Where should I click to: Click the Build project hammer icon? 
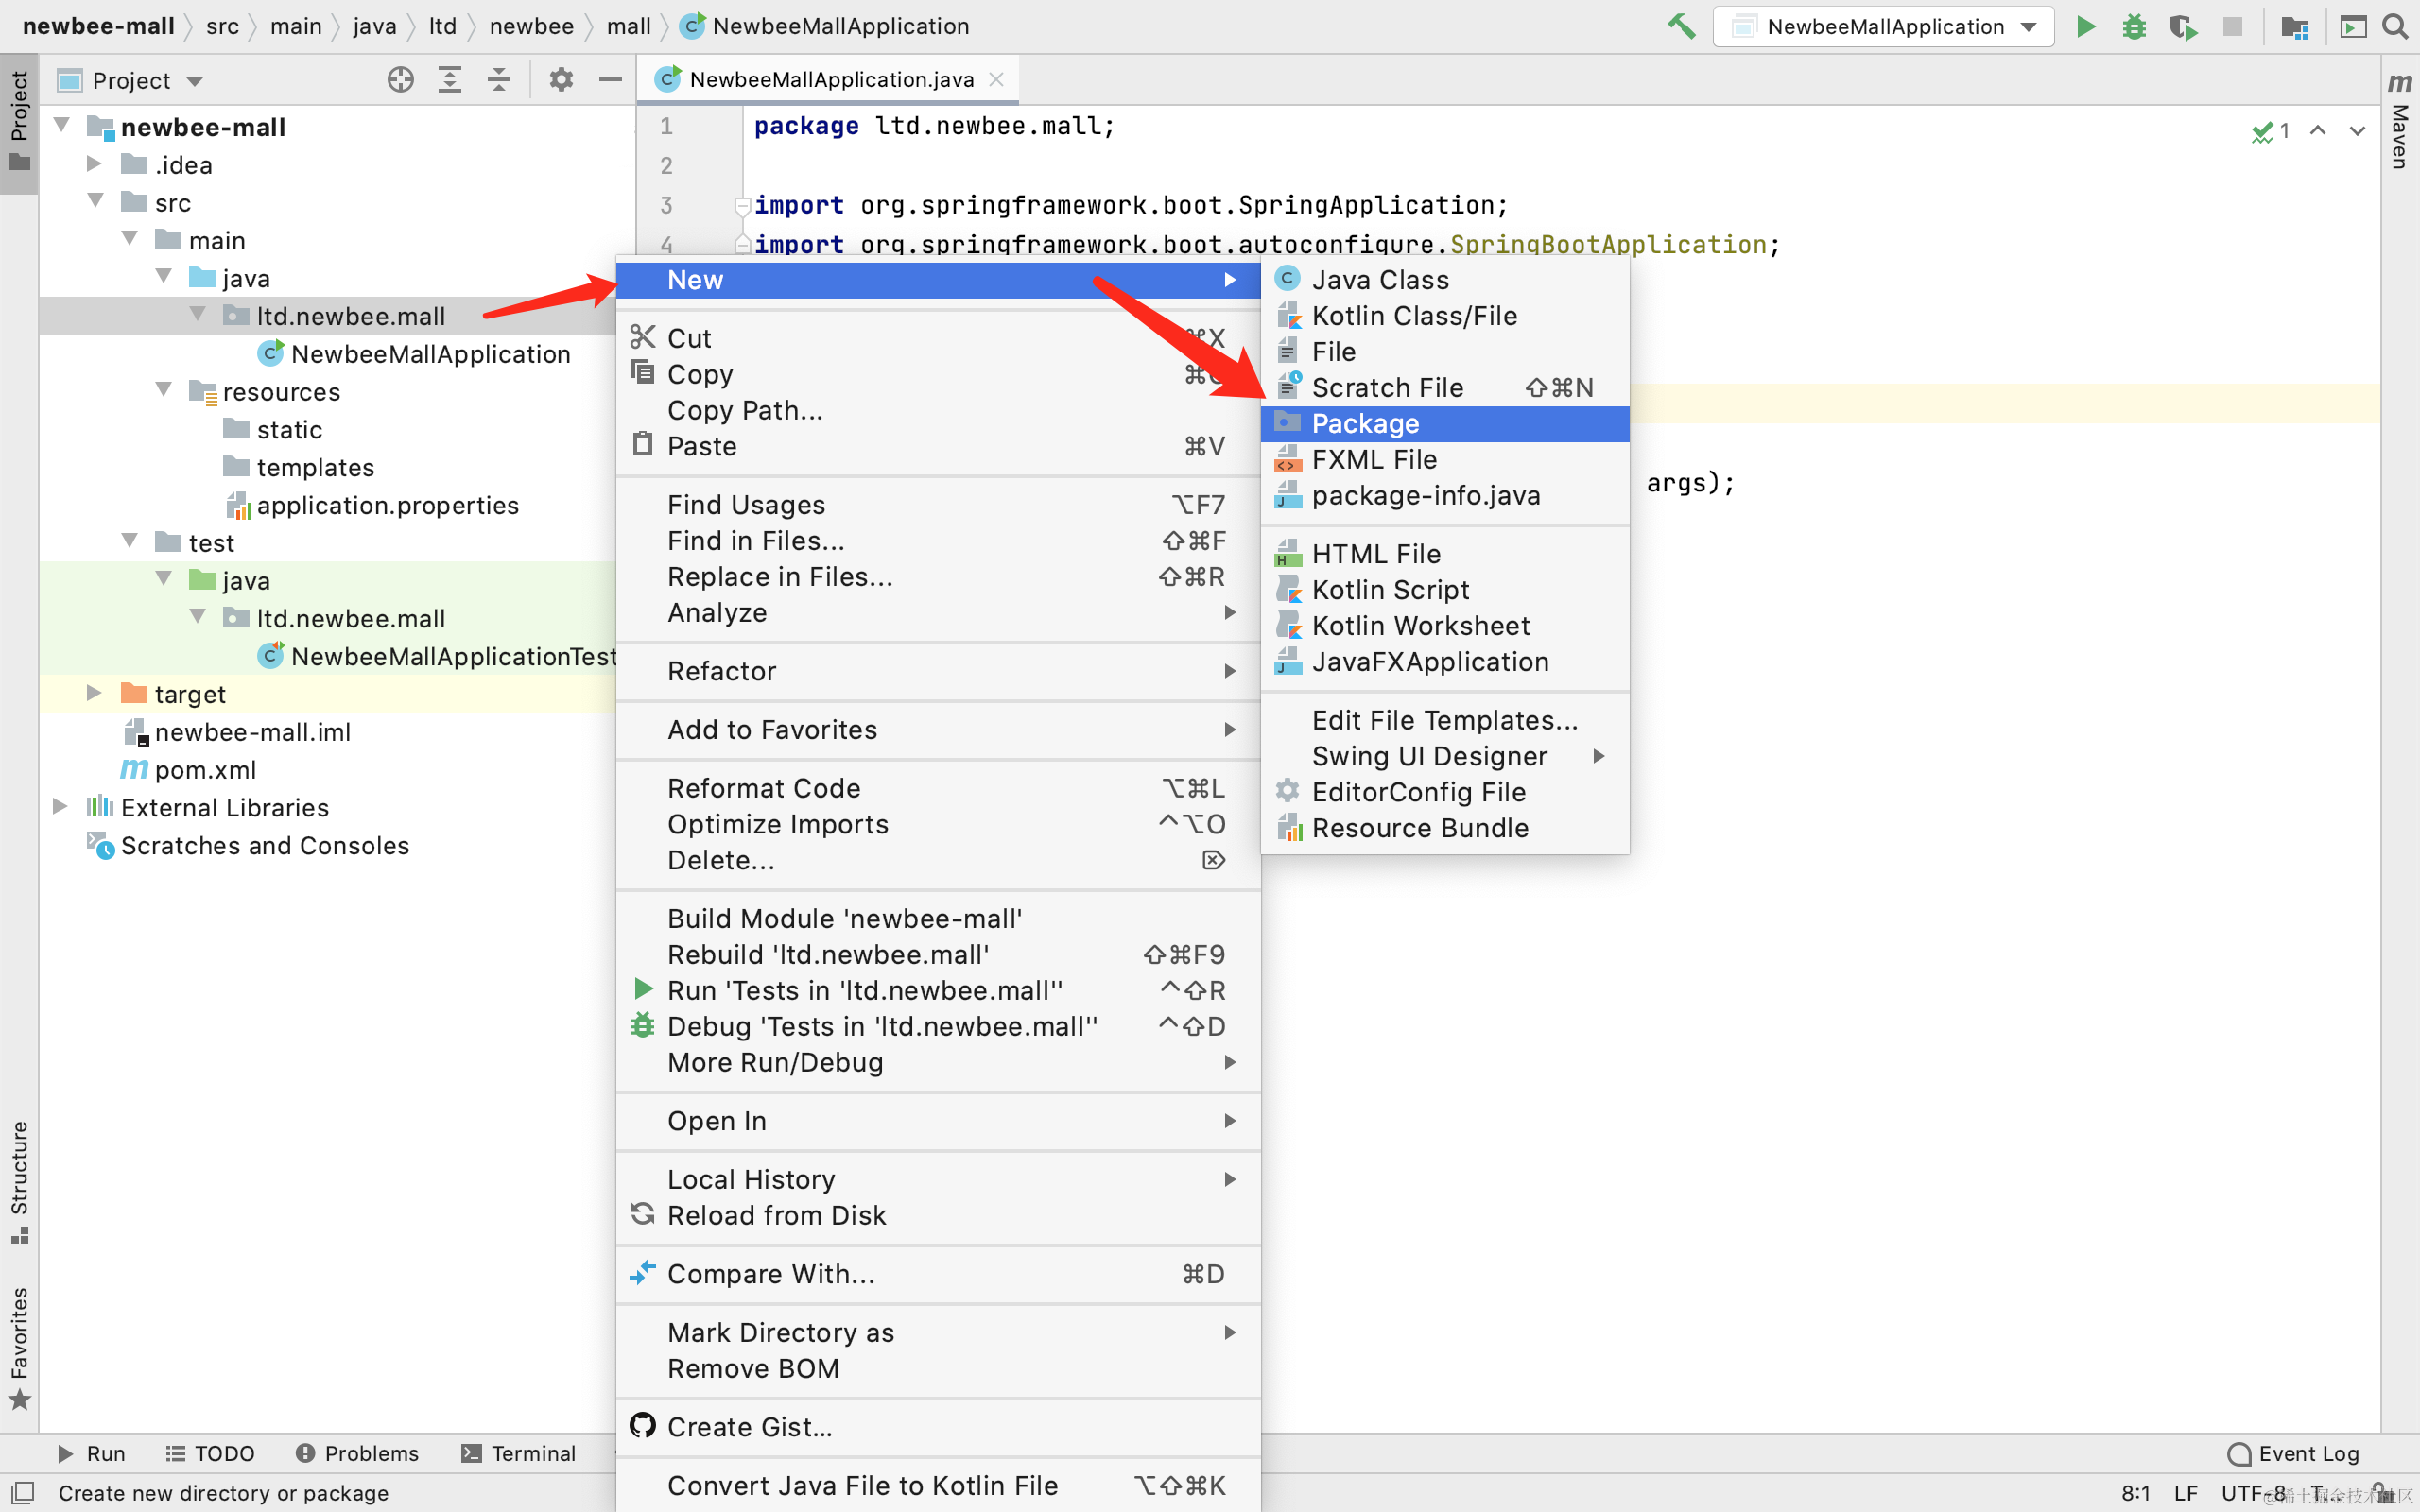(x=1681, y=26)
